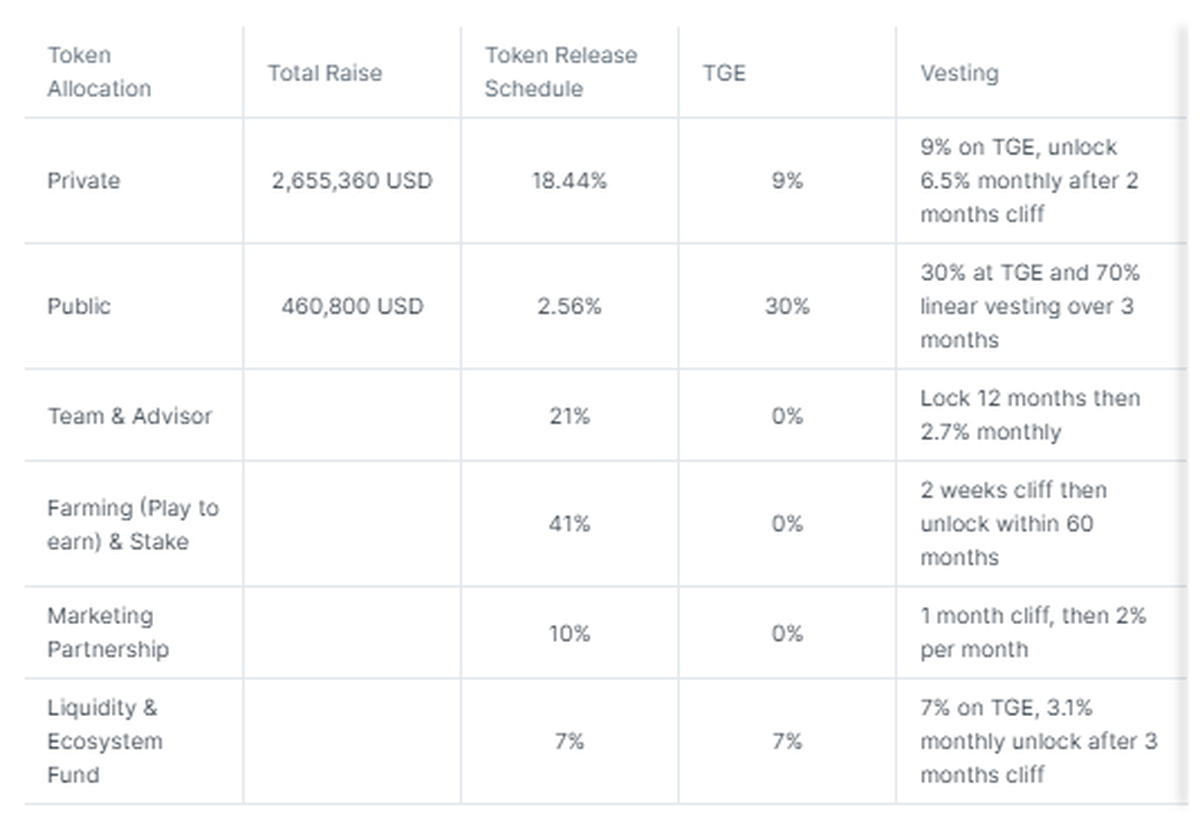The height and width of the screenshot is (823, 1200).
Task: Click the Public row label
Action: pyautogui.click(x=79, y=306)
